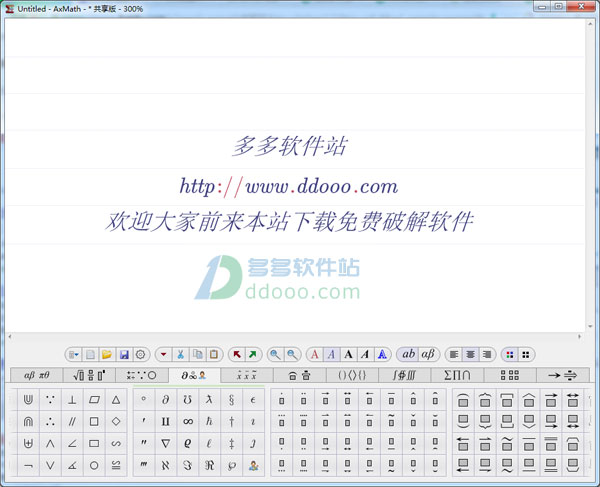Insert the logical not ¬ symbol
This screenshot has width=600, height=487.
pyautogui.click(x=28, y=465)
